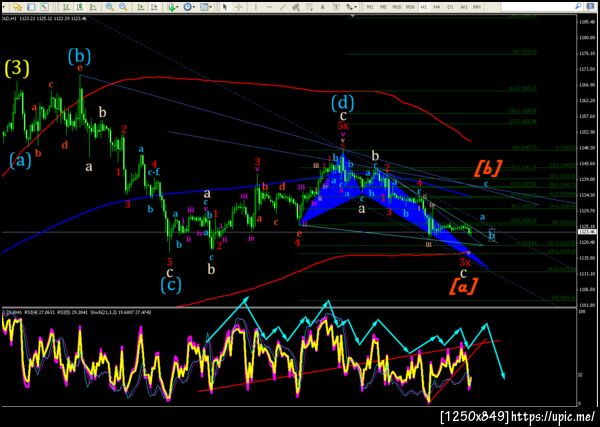Open the Data Window icon
This screenshot has height=427, width=600.
[31, 7]
